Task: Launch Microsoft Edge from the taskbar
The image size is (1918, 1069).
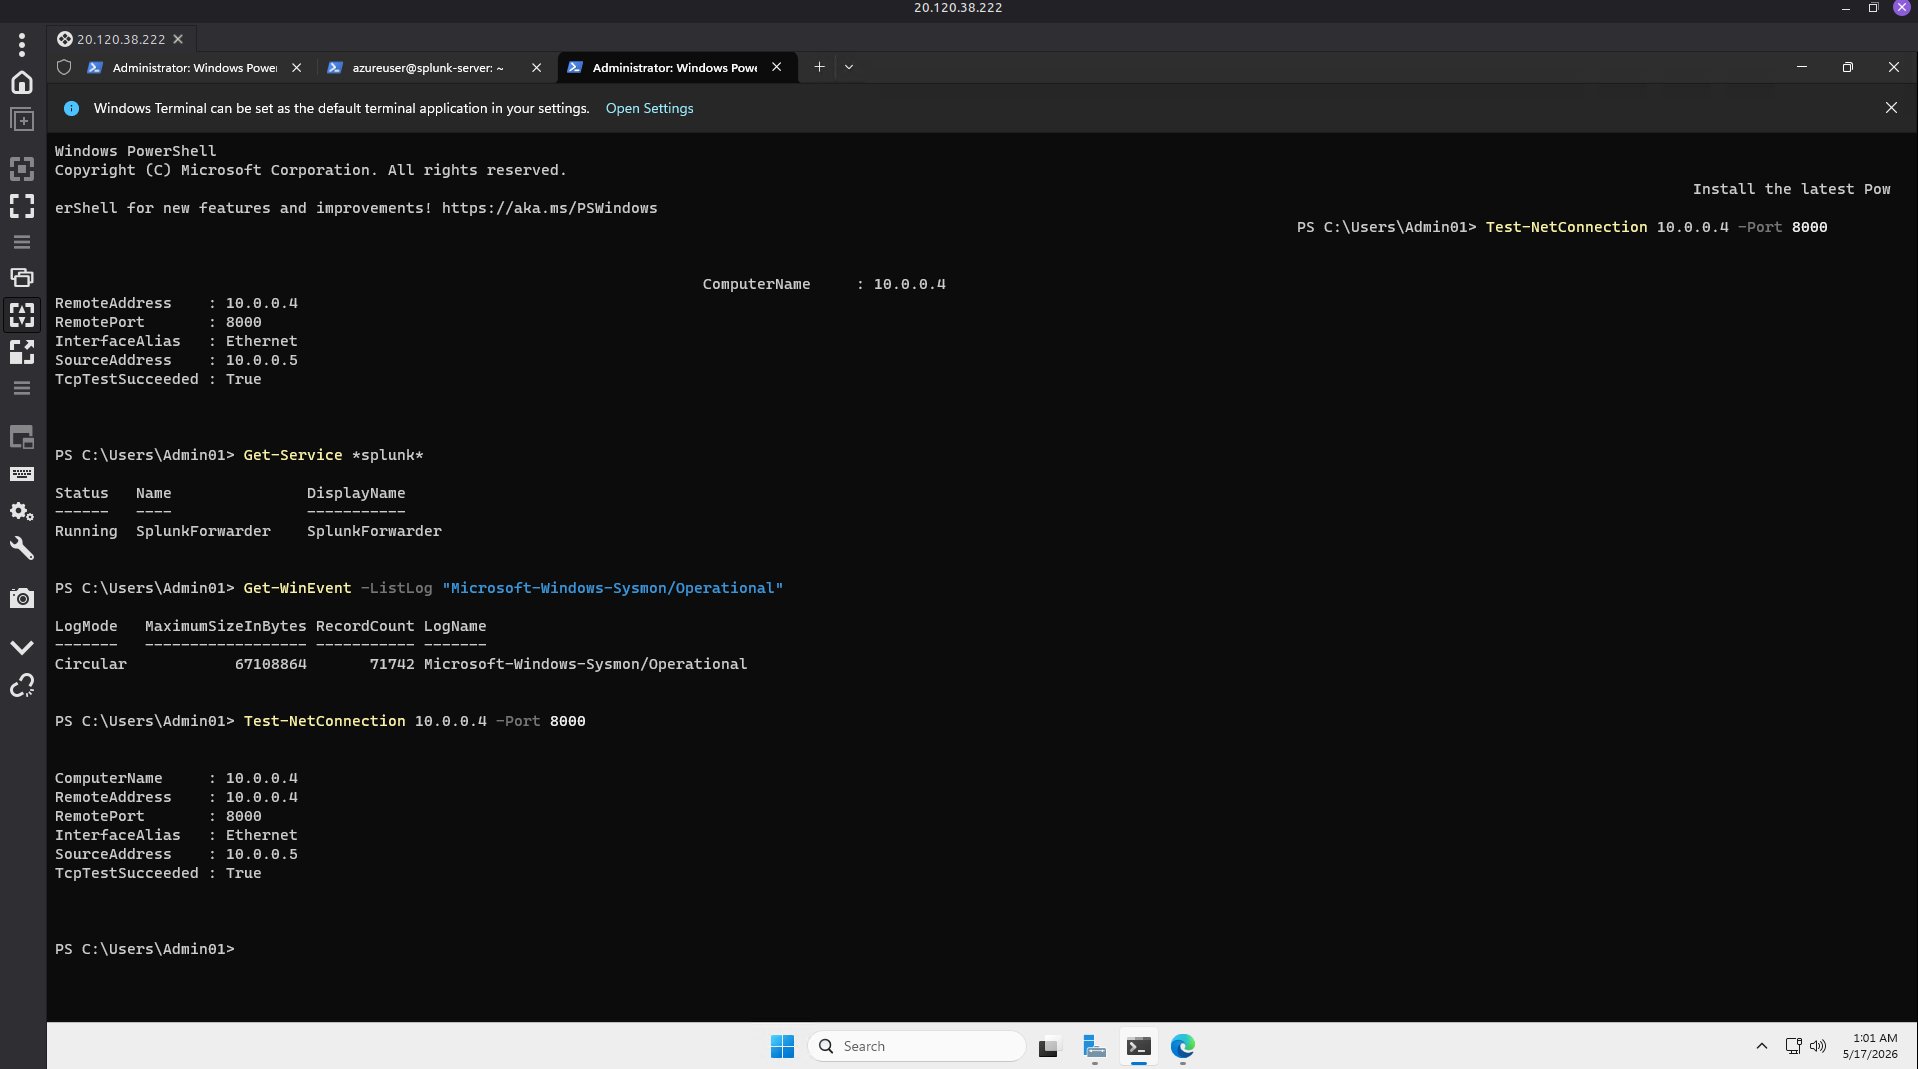Action: [1183, 1047]
